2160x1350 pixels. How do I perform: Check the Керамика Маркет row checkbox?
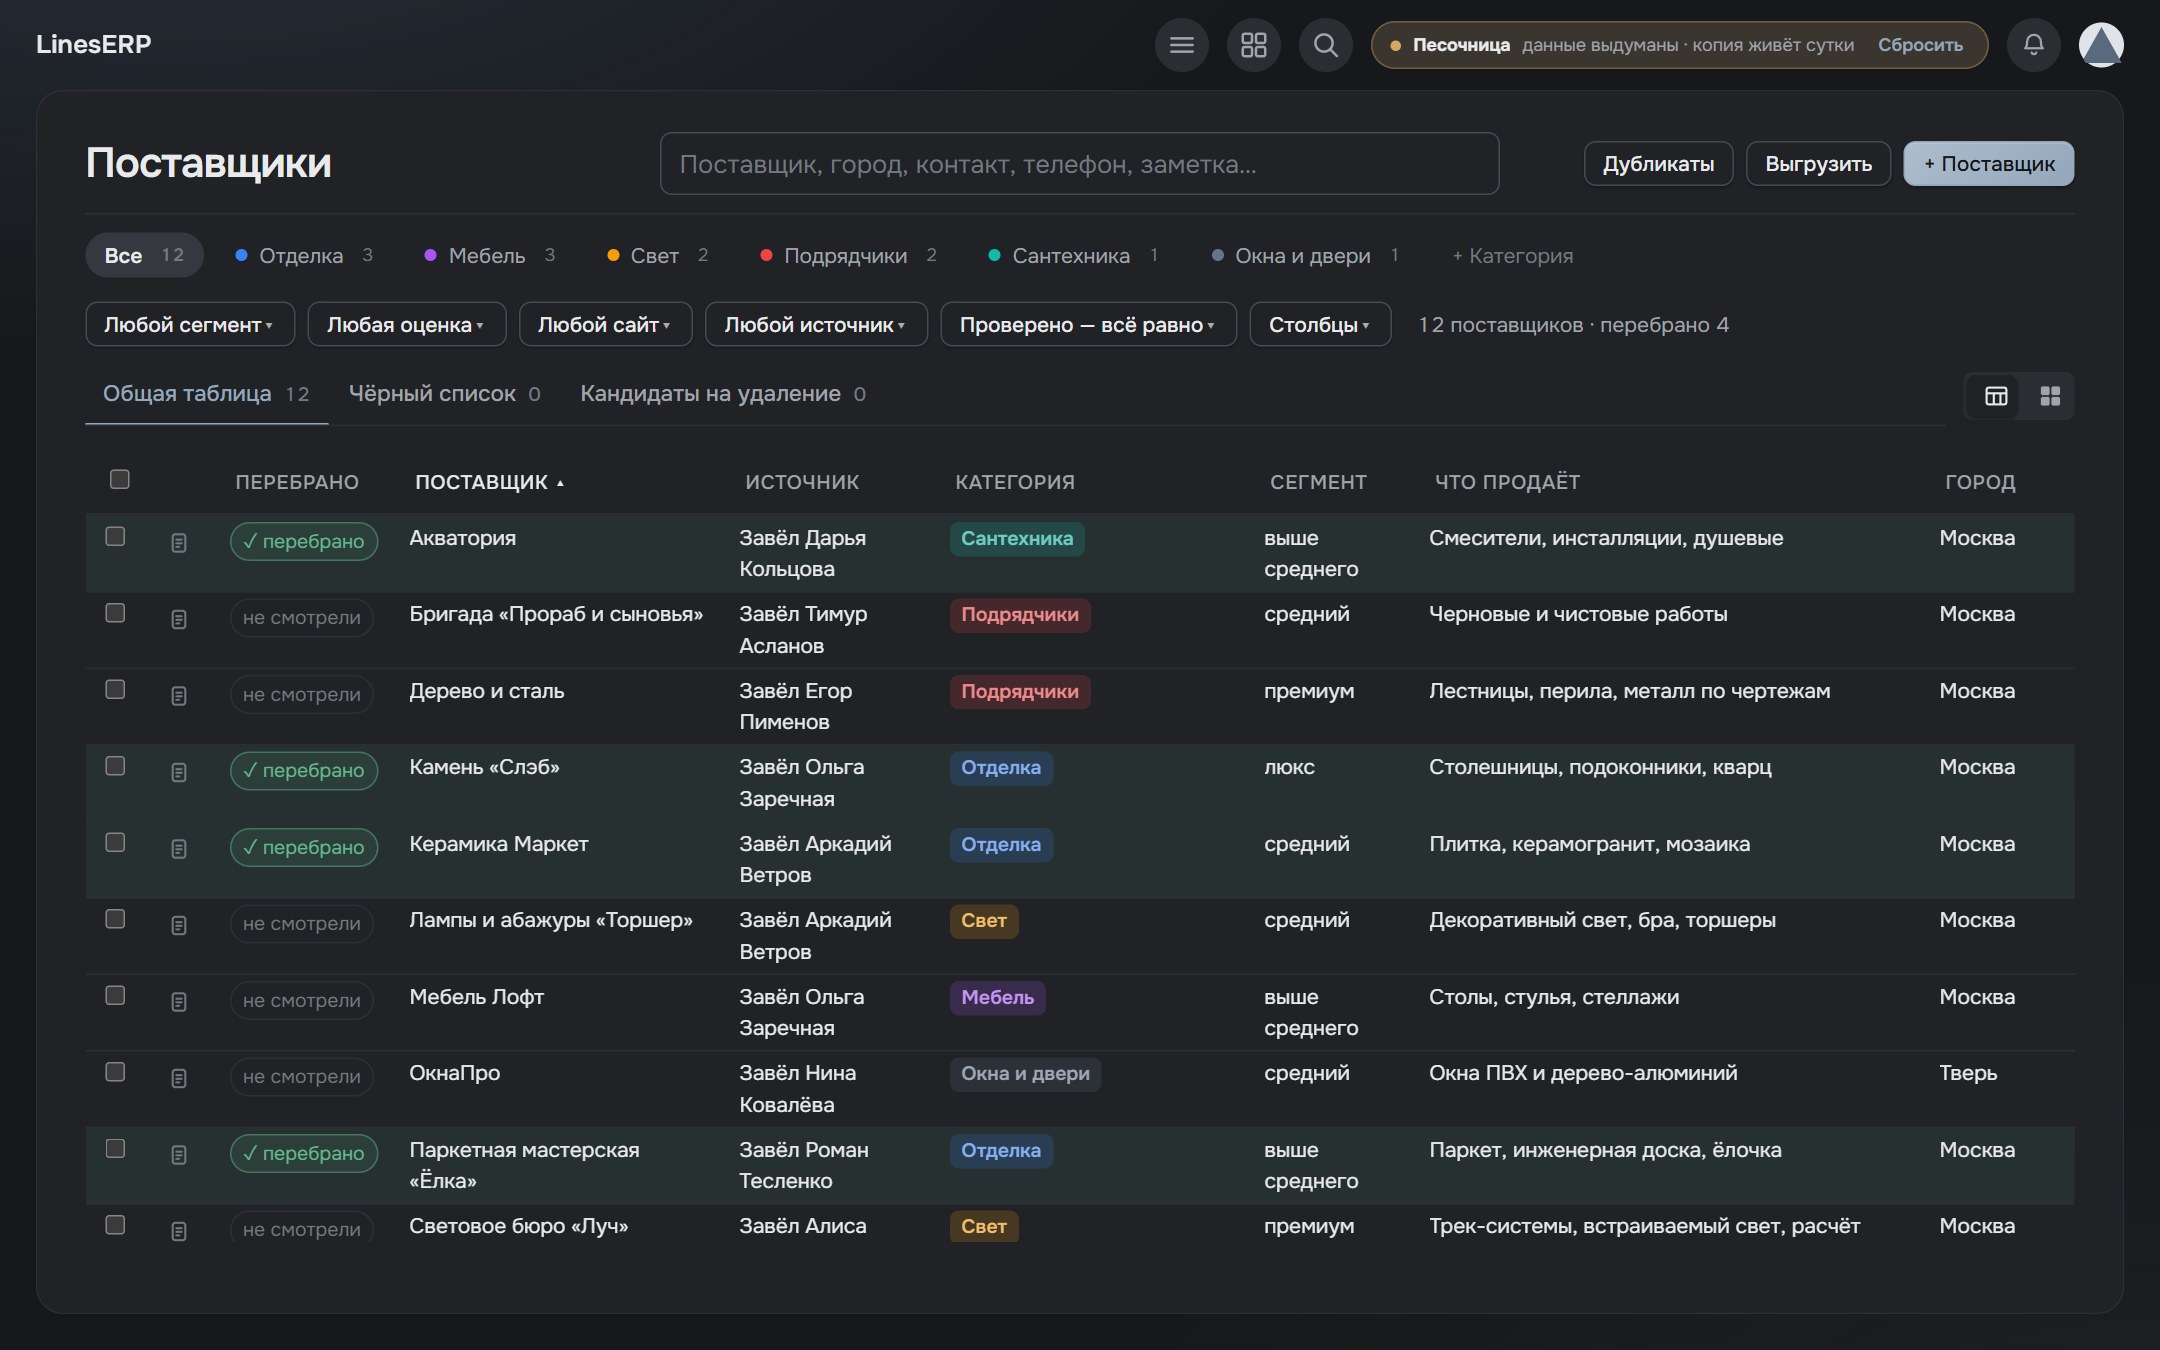(116, 842)
